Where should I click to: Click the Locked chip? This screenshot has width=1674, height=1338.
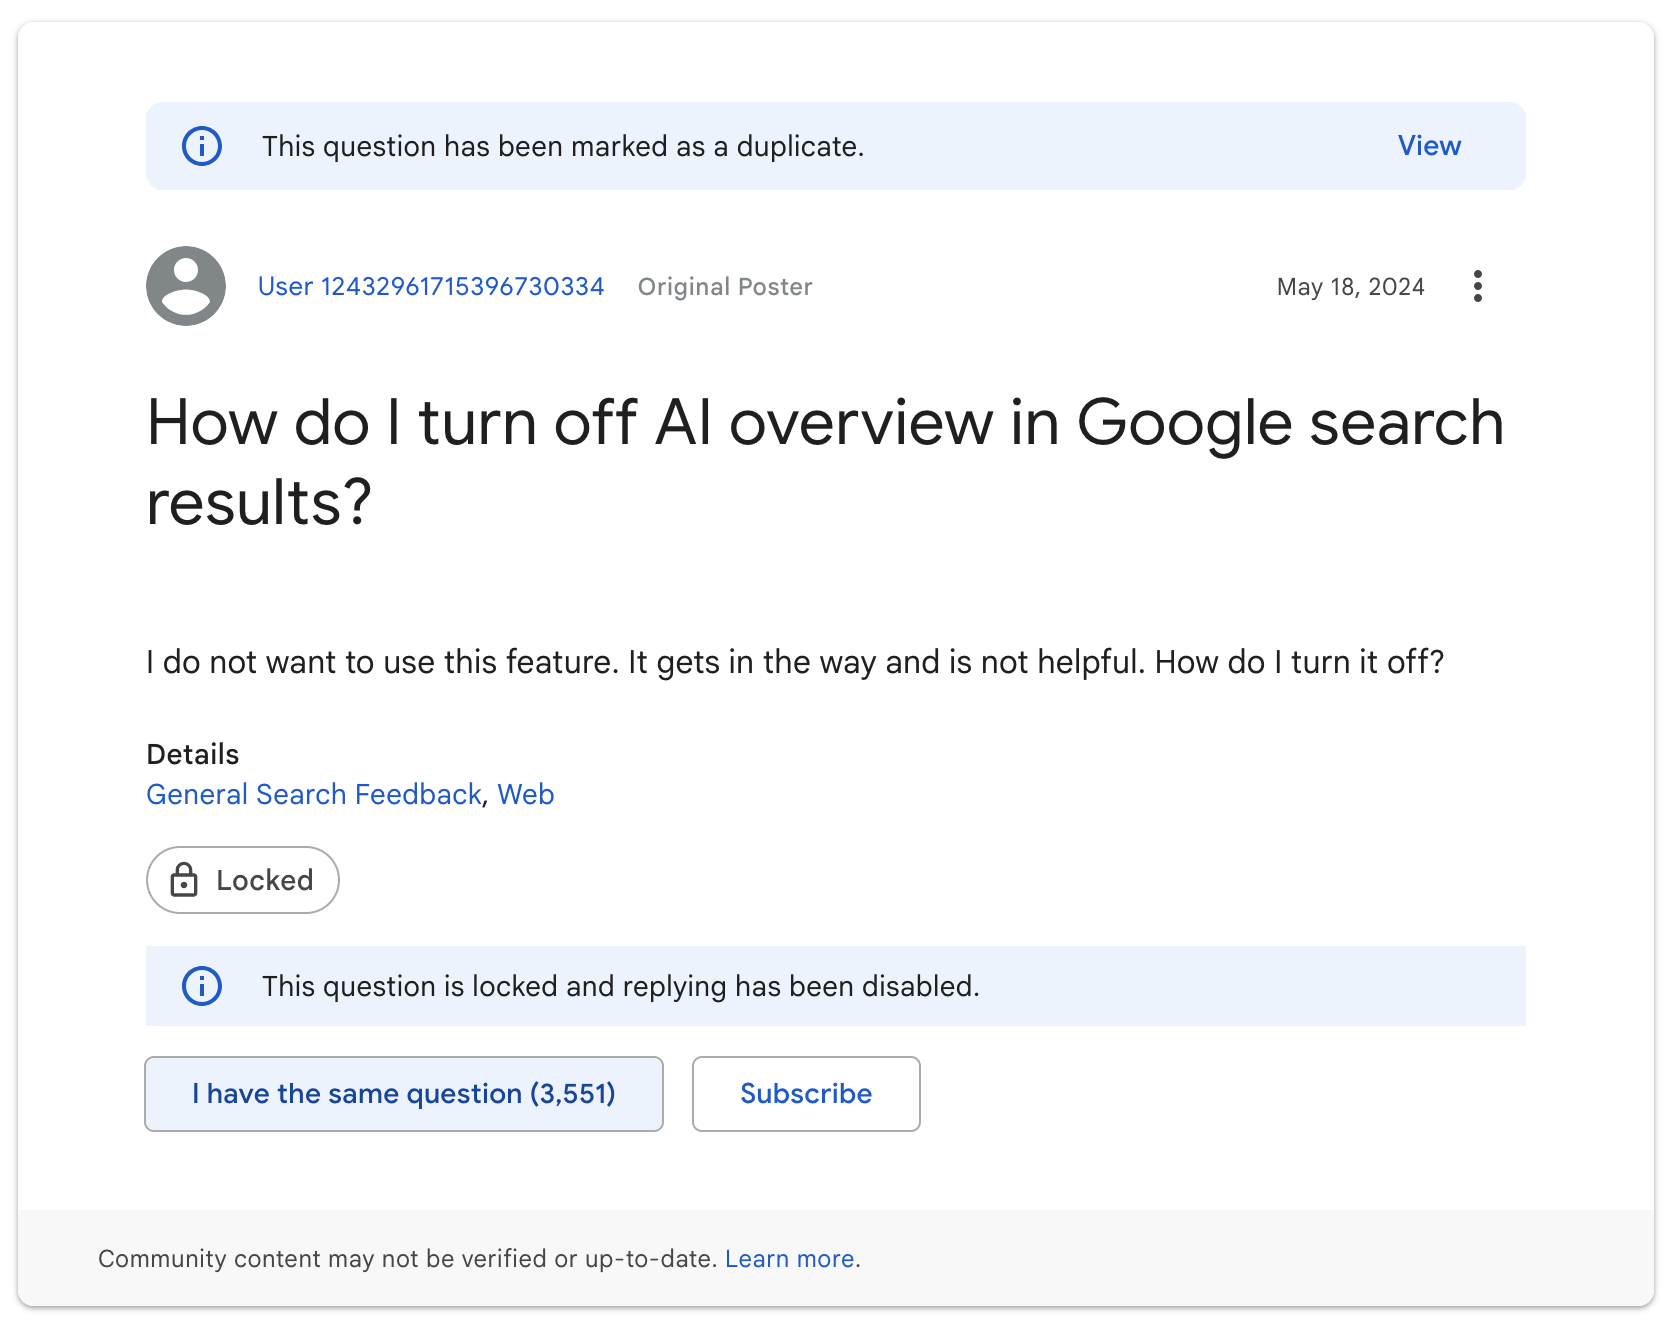pyautogui.click(x=243, y=880)
